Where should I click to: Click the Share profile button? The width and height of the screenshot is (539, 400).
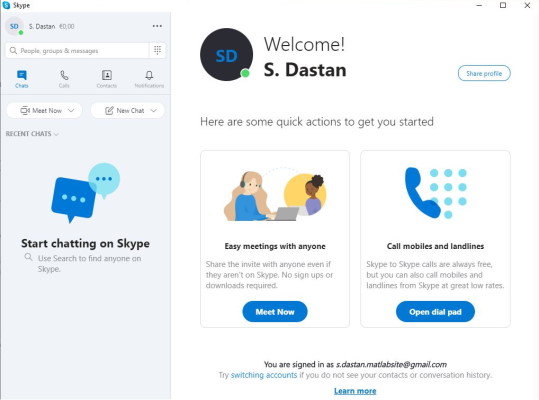(484, 73)
